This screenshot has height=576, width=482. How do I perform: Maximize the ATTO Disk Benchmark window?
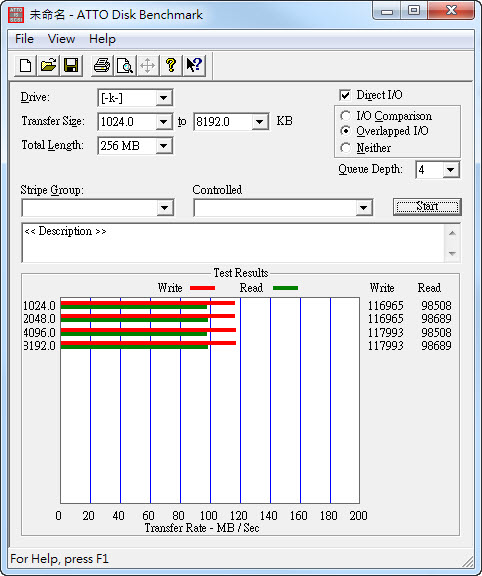click(414, 11)
